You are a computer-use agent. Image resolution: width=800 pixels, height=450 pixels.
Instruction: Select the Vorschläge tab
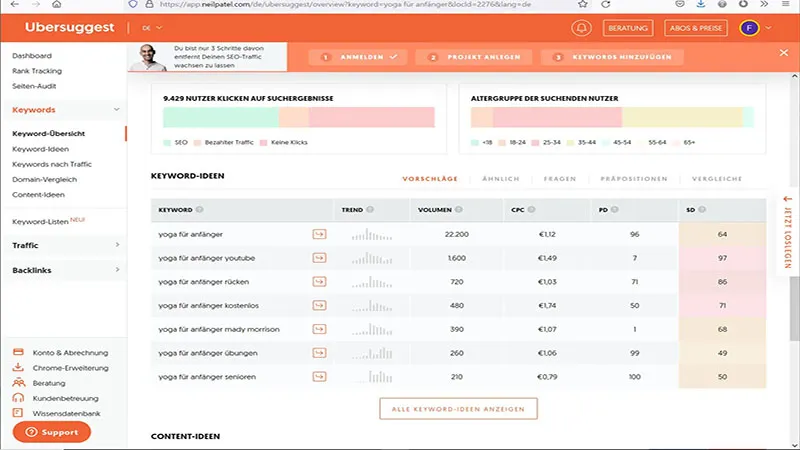430,179
